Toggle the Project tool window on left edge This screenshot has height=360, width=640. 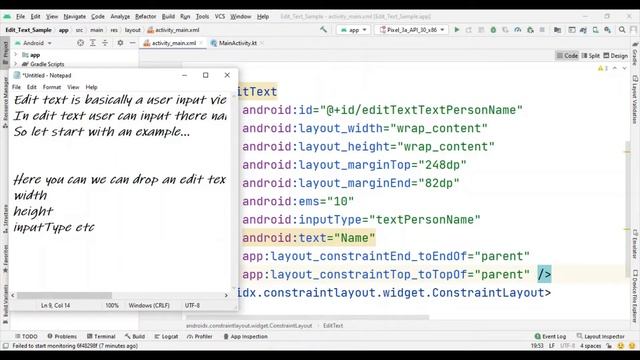[x=5, y=53]
